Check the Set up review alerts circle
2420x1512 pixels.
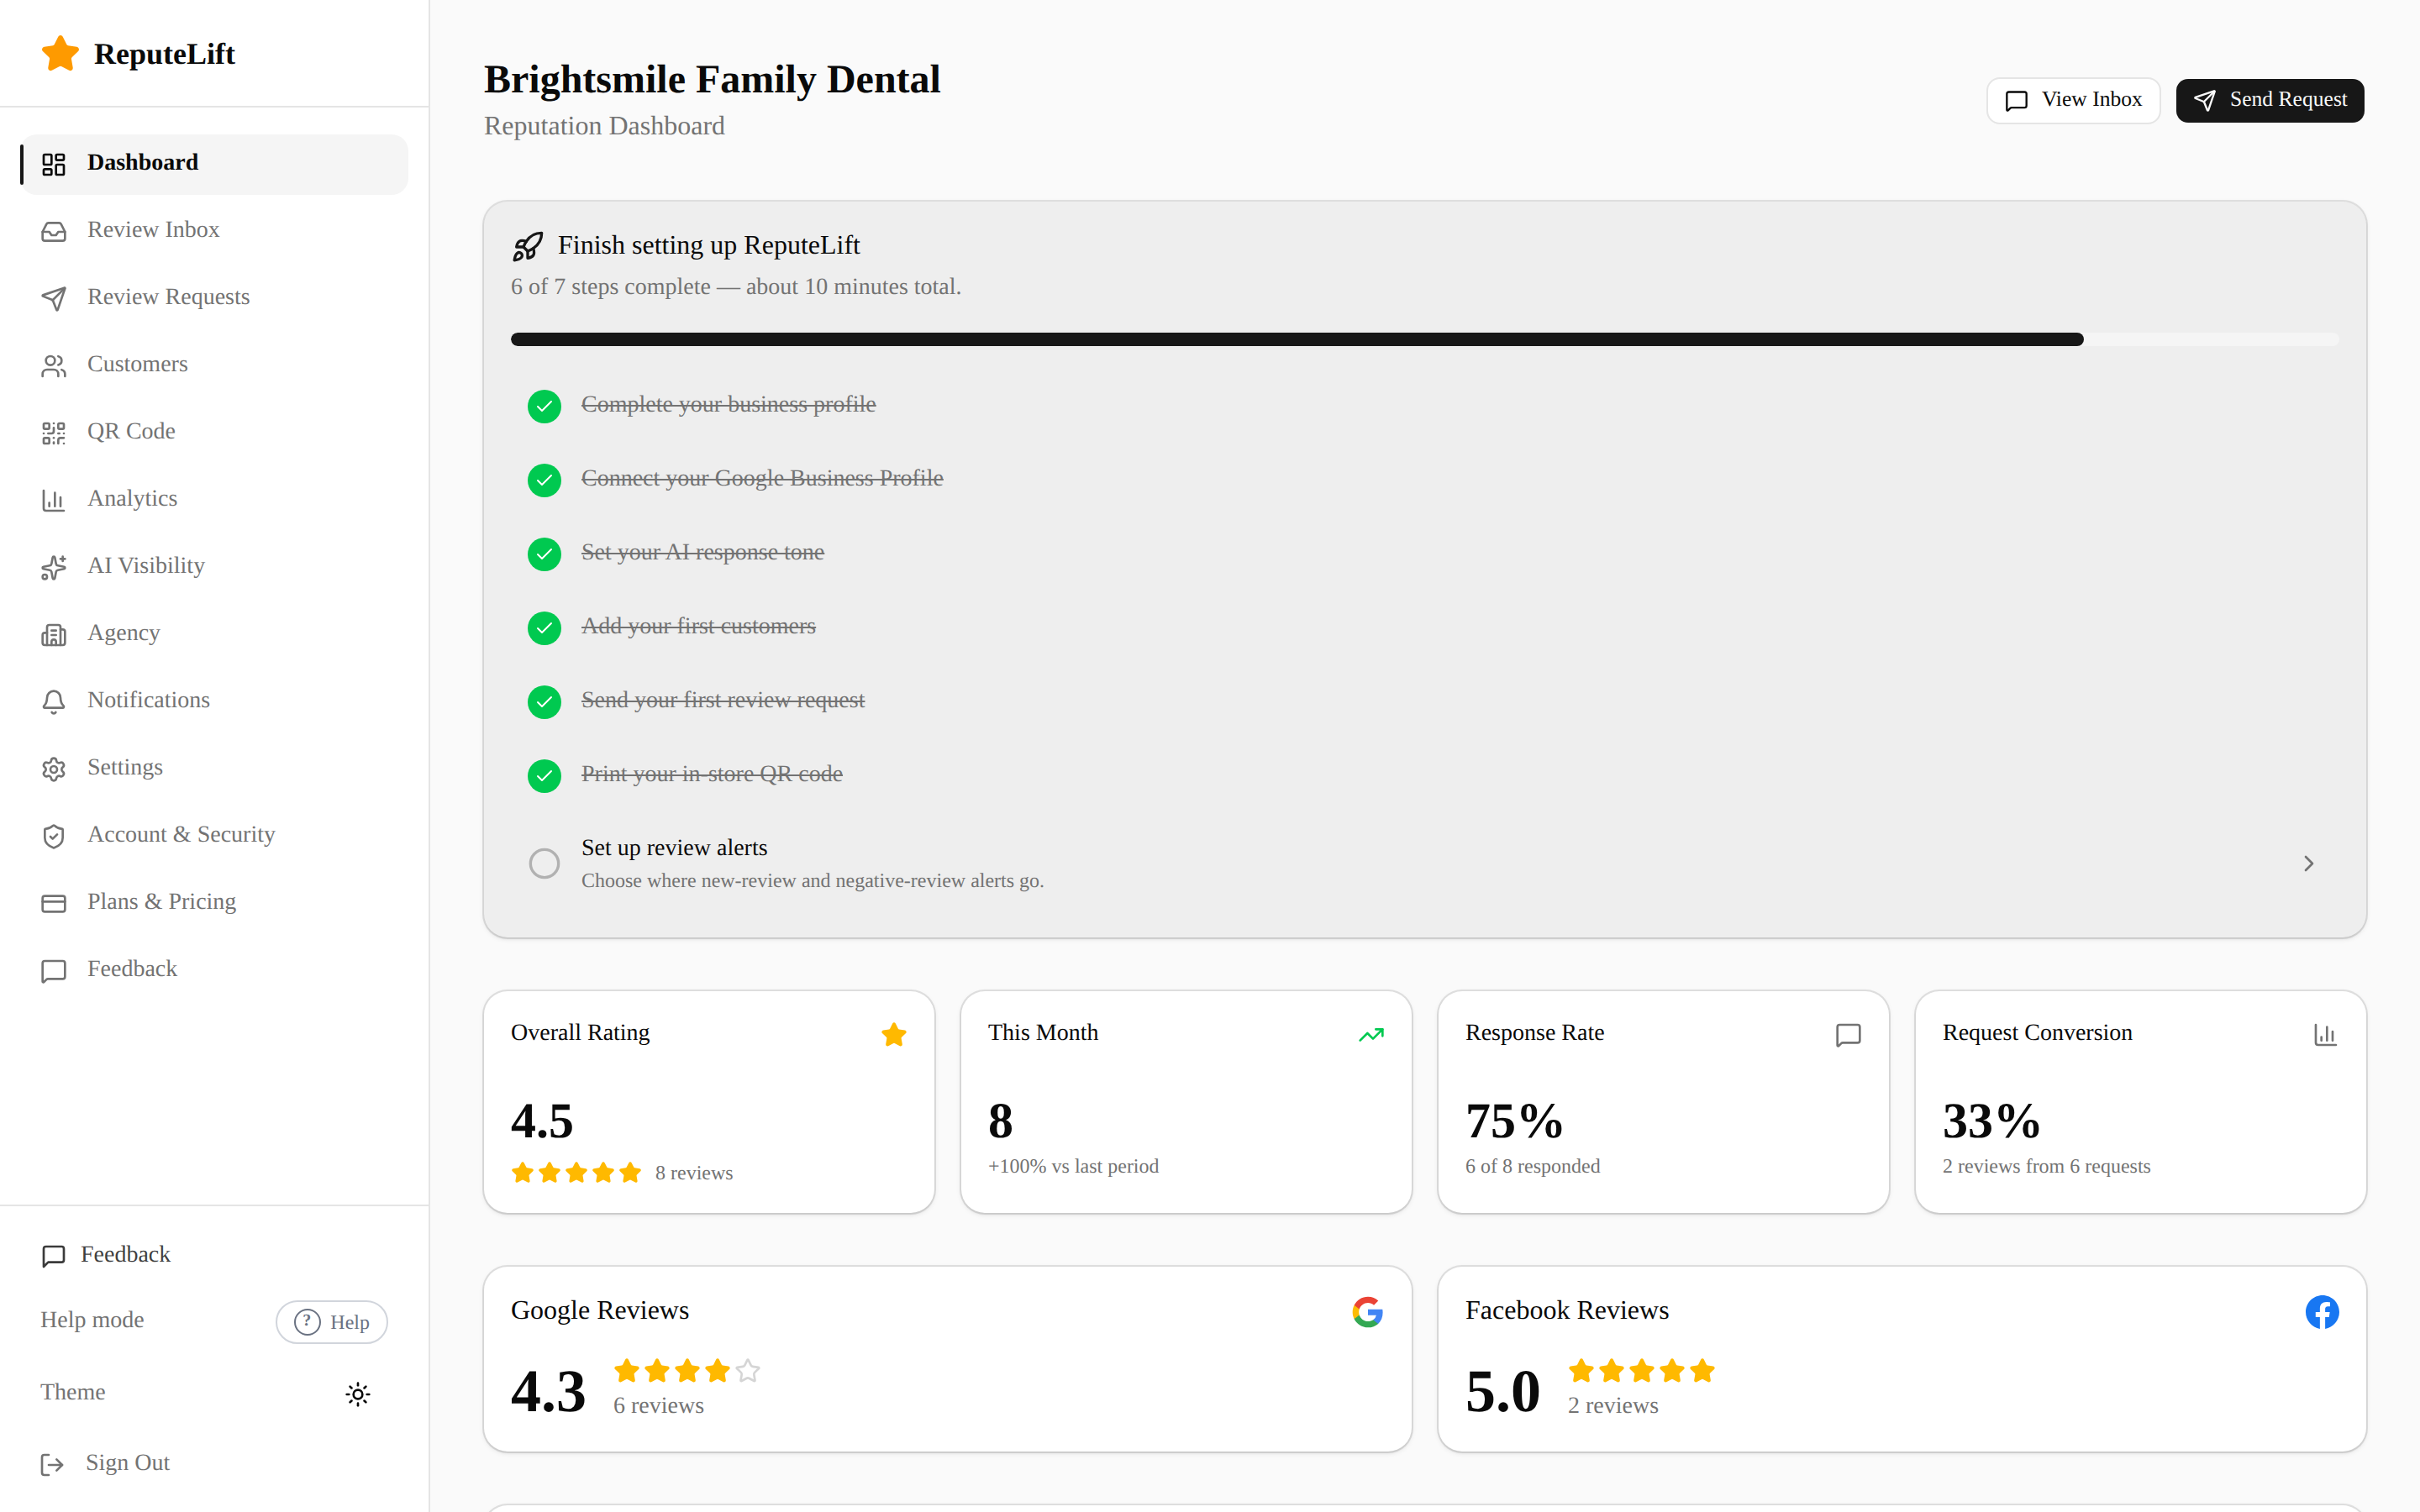tap(544, 863)
